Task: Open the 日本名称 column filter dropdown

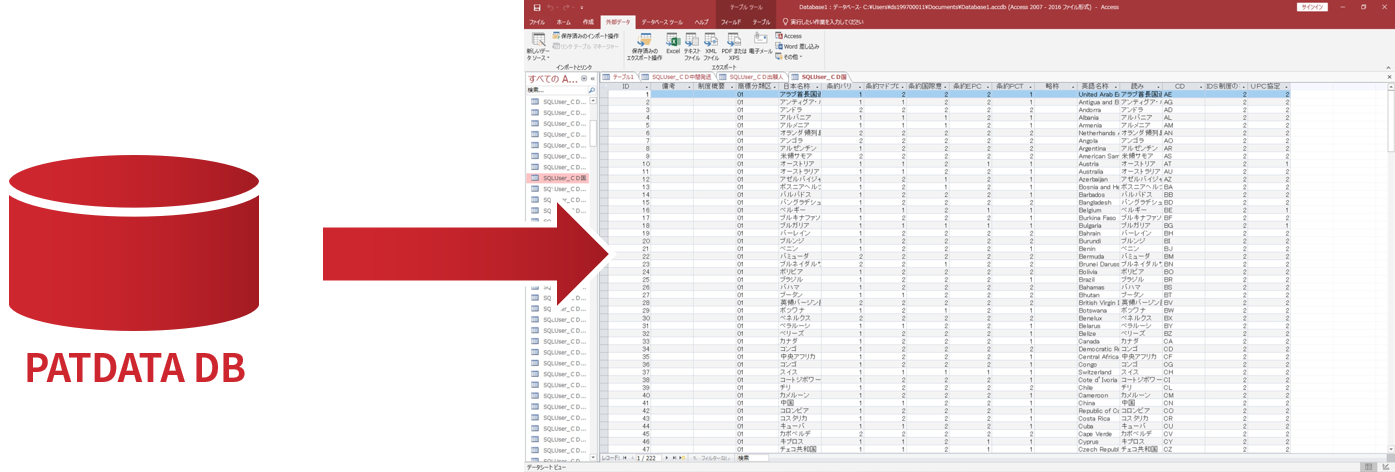Action: pos(816,86)
